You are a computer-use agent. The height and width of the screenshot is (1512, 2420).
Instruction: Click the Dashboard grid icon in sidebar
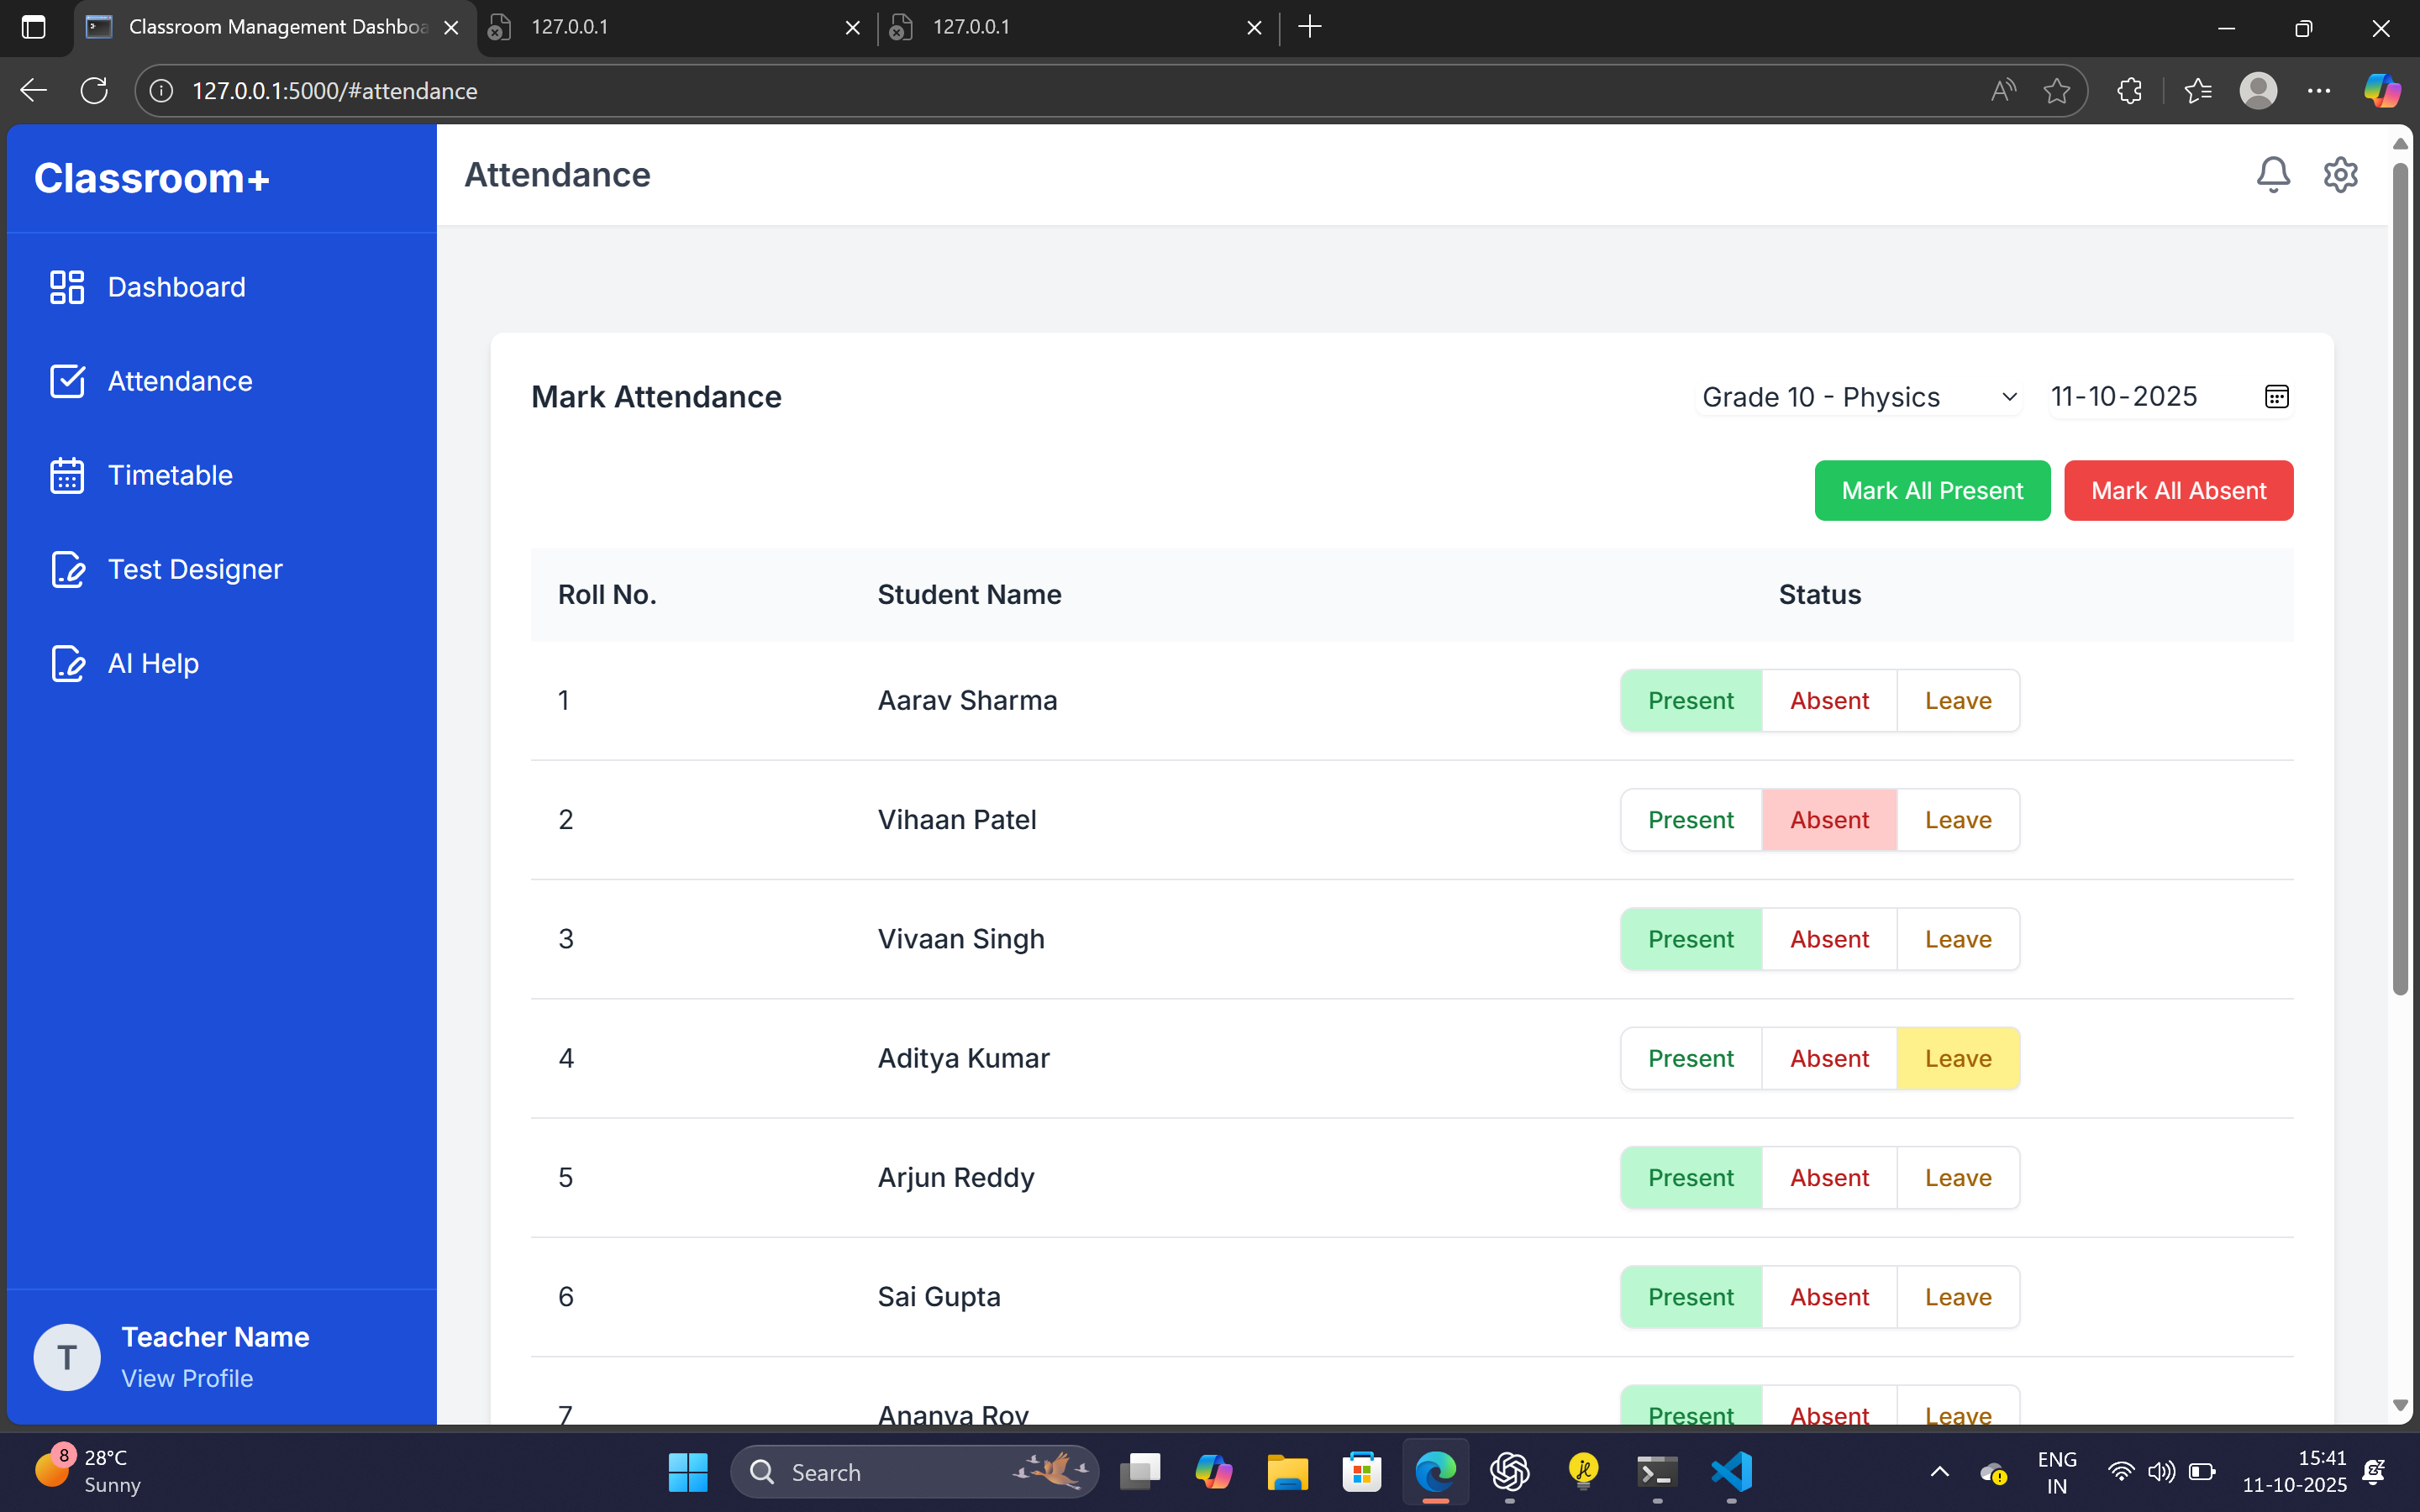click(67, 287)
